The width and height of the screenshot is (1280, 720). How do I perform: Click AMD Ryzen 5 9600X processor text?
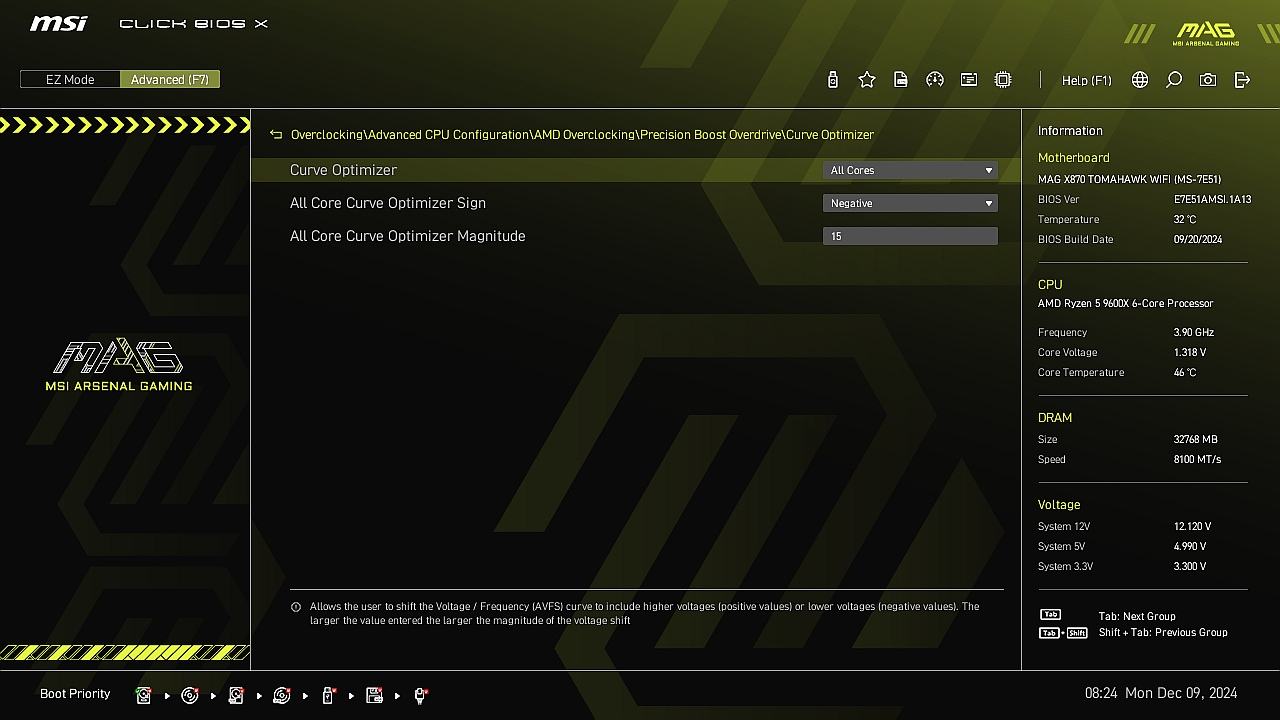coord(1125,303)
